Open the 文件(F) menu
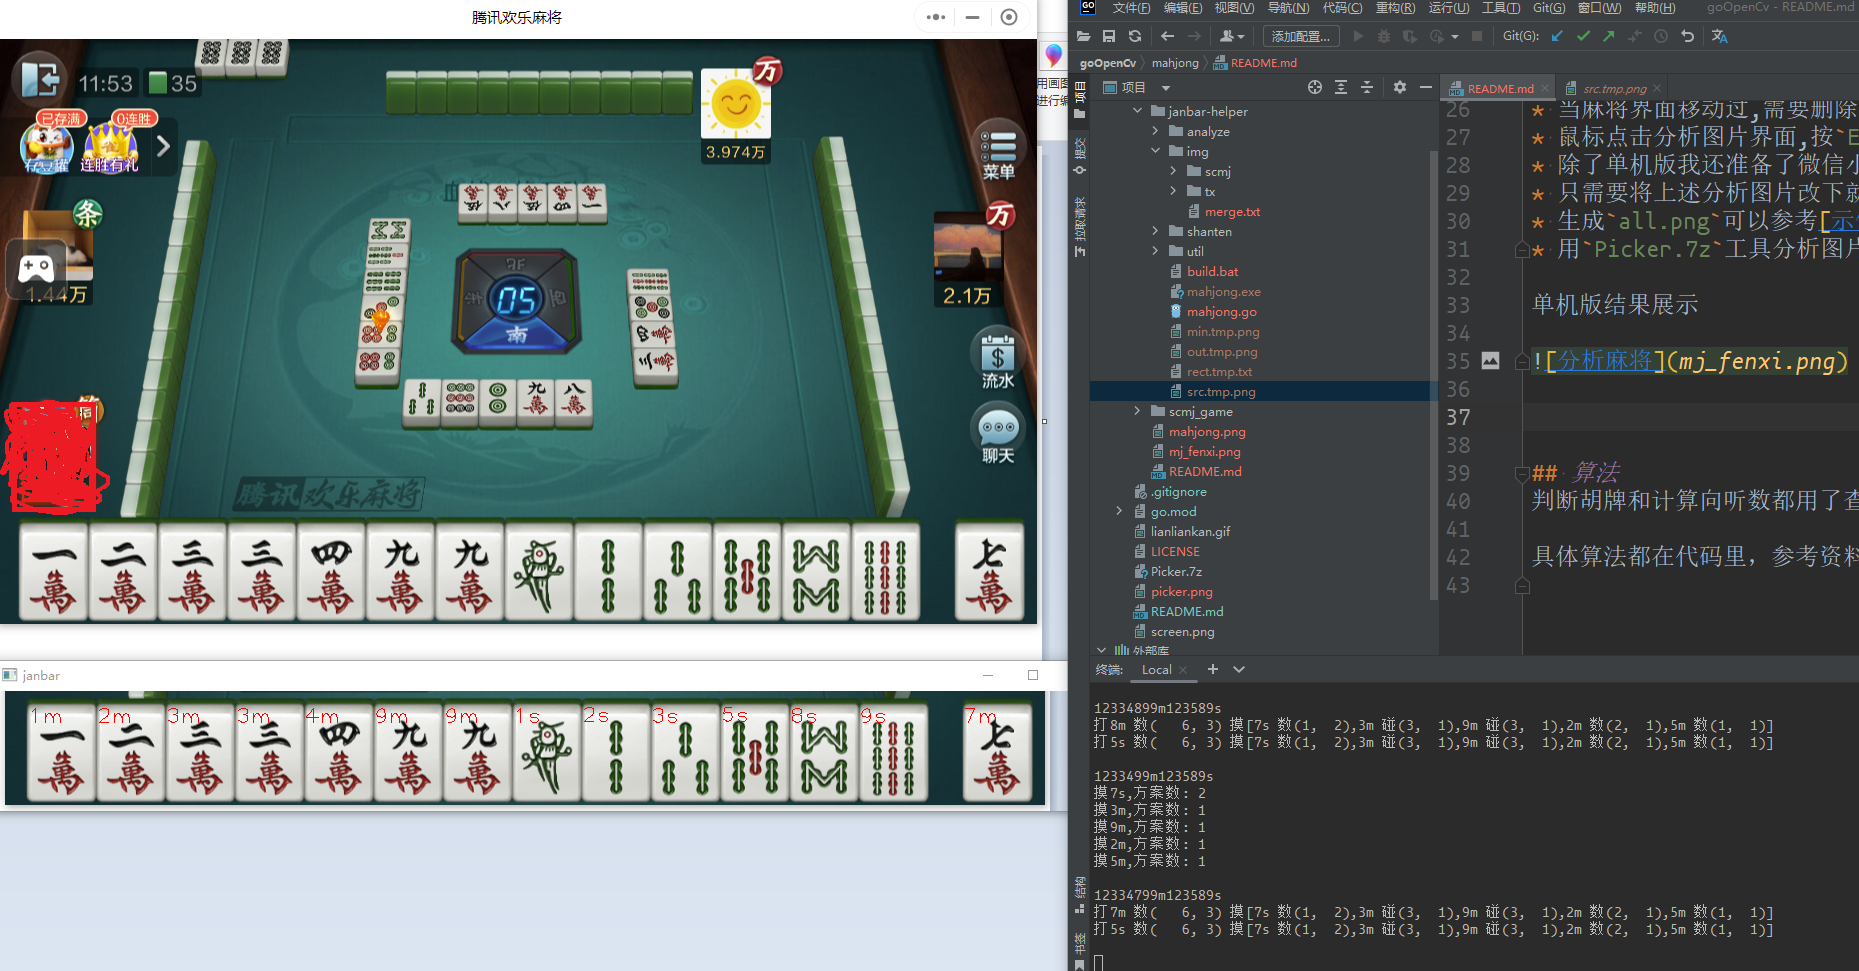The image size is (1859, 971). click(1131, 8)
